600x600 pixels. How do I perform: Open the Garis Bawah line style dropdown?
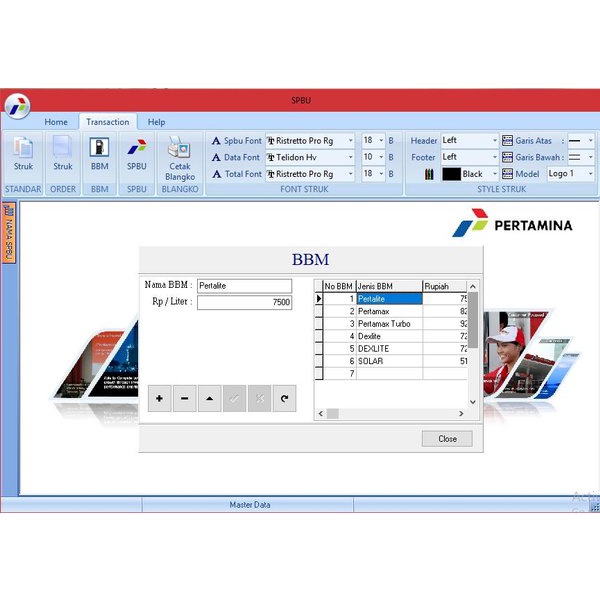click(x=590, y=157)
